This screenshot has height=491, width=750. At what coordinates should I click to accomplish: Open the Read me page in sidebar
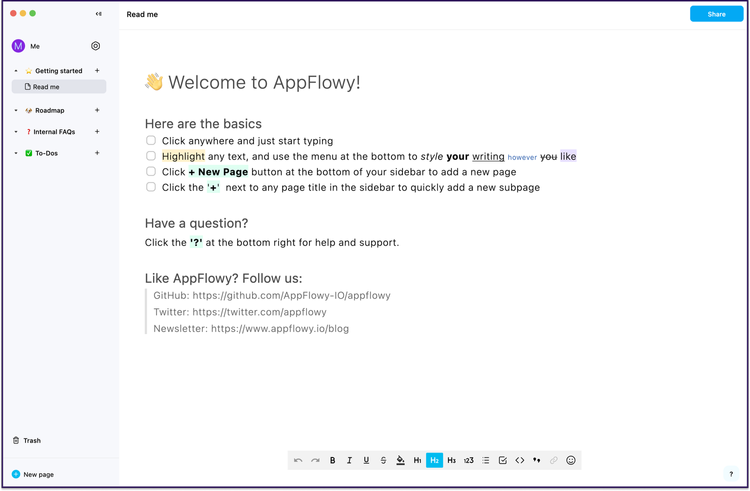[x=59, y=87]
